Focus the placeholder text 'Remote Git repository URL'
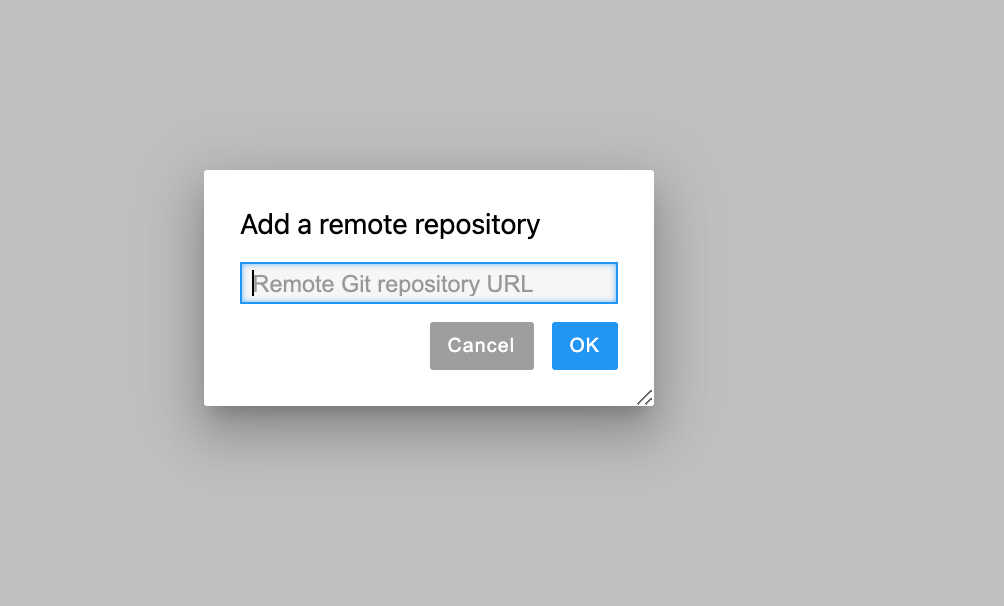Image resolution: width=1004 pixels, height=606 pixels. click(393, 283)
